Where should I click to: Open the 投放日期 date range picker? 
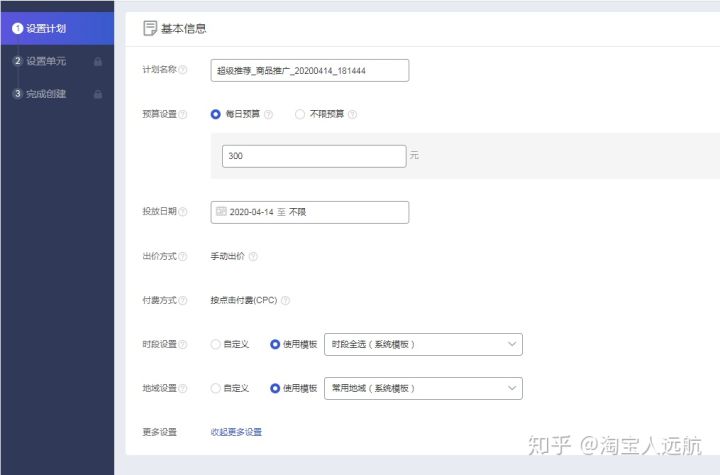coord(309,212)
